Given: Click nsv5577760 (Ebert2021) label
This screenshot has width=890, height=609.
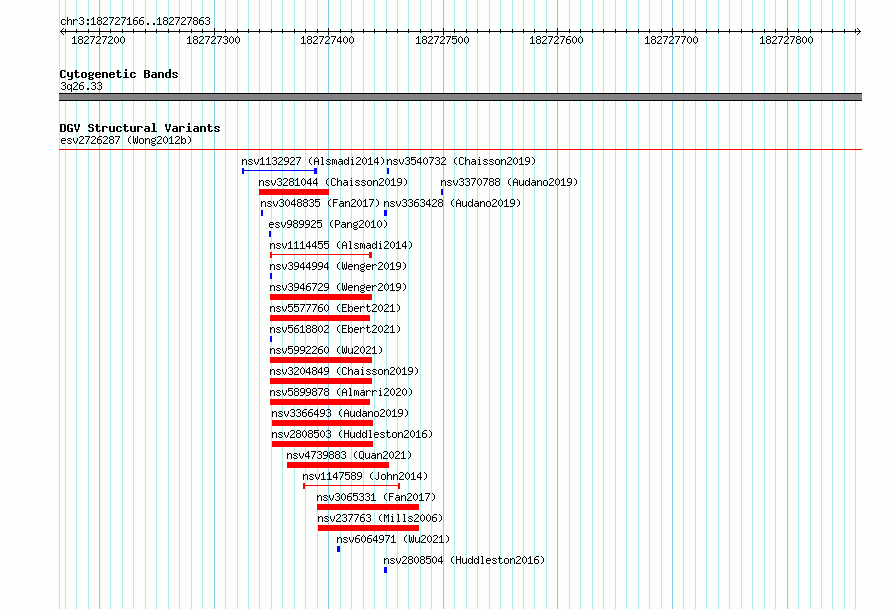Looking at the screenshot, I should [335, 308].
